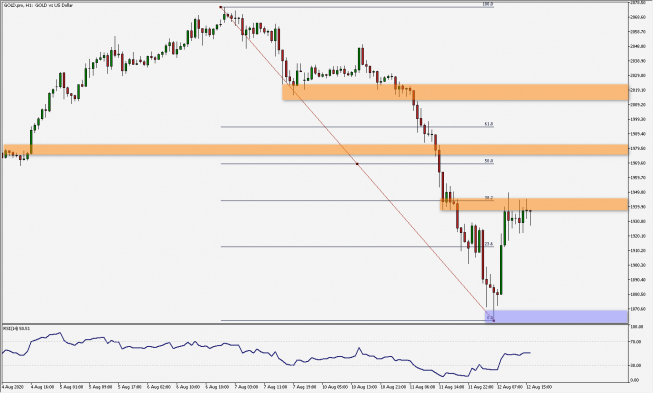This screenshot has width=653, height=393.
Task: Click the RSI(14) indicator label
Action: pos(17,328)
